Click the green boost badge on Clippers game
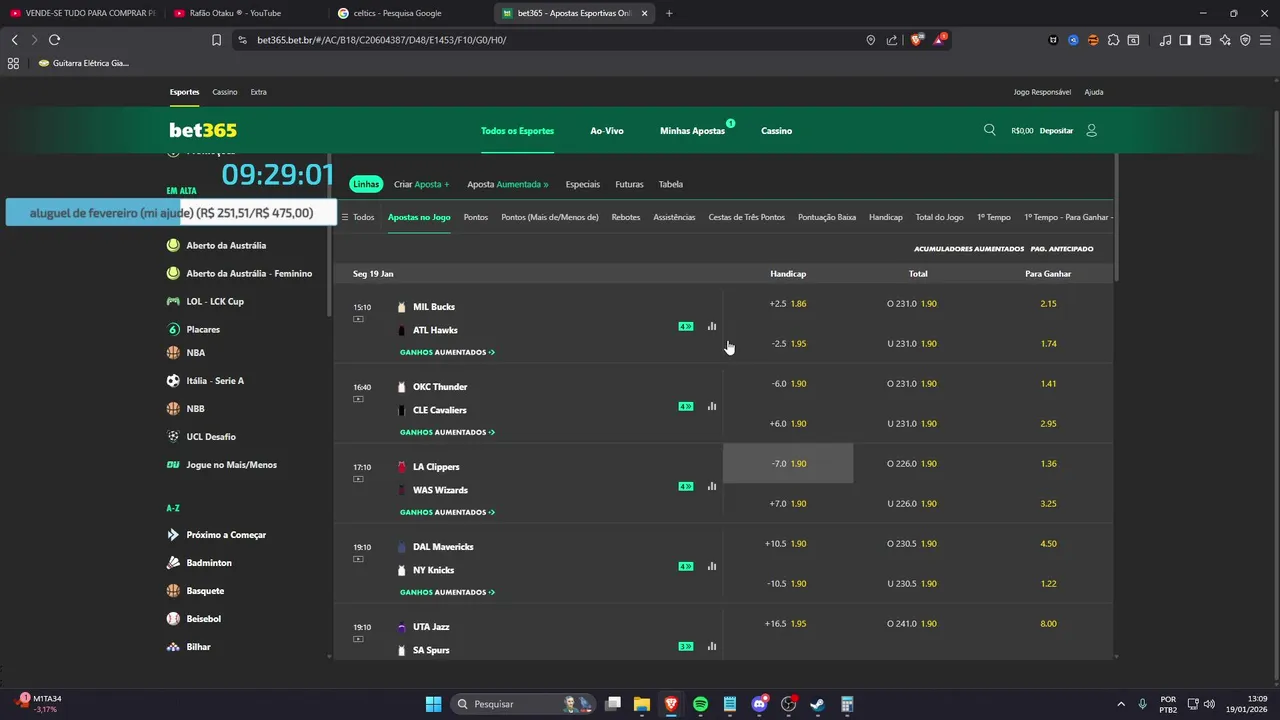The width and height of the screenshot is (1280, 720). [x=686, y=486]
